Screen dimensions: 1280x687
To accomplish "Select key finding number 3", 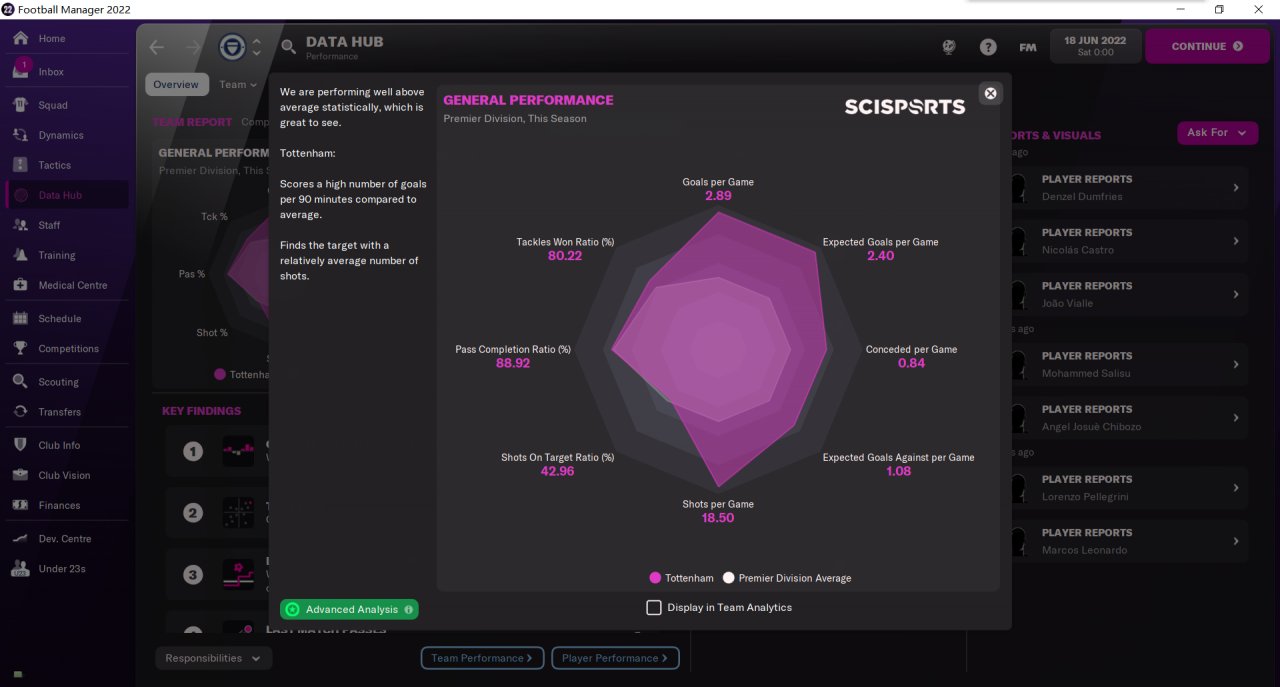I will (193, 575).
